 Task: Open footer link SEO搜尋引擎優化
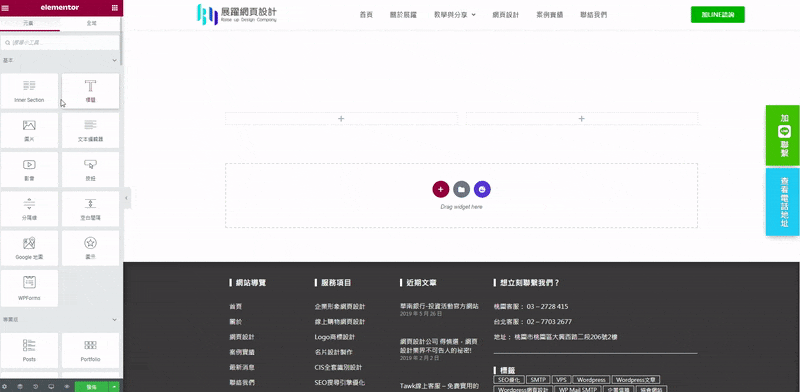pyautogui.click(x=340, y=382)
